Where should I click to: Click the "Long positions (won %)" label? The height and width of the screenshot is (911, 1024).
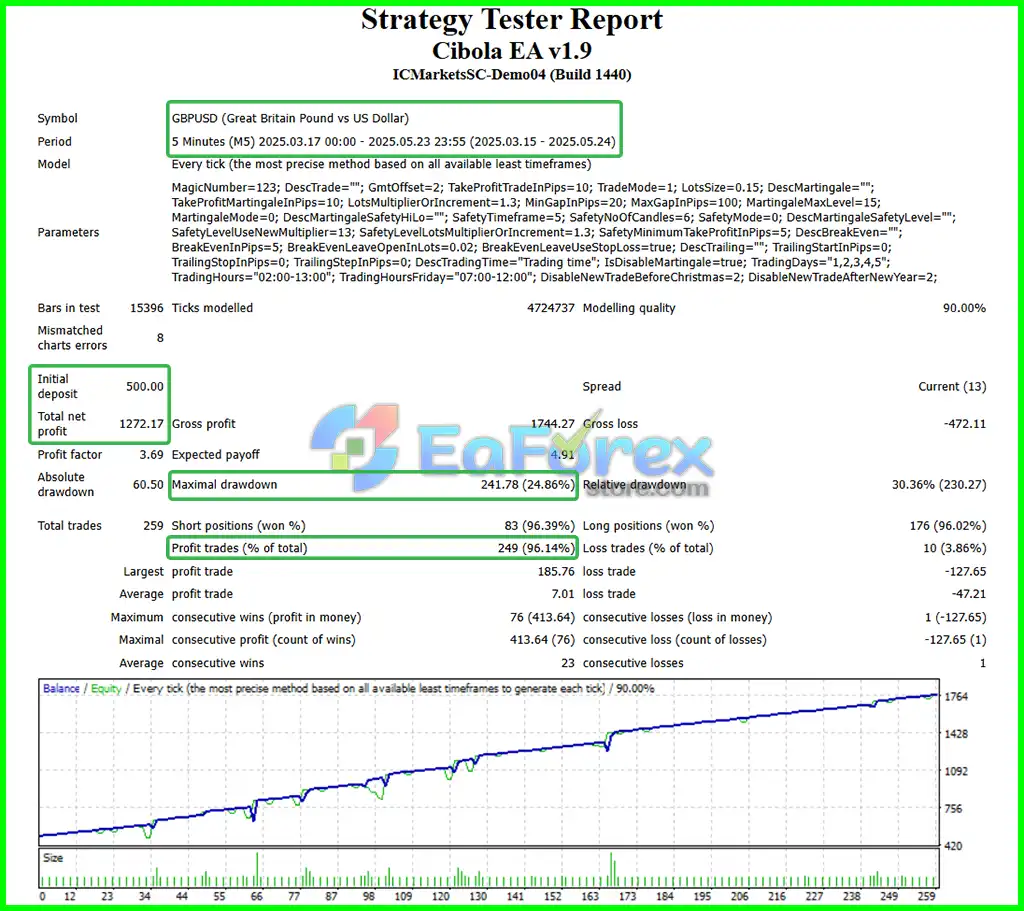tap(648, 526)
